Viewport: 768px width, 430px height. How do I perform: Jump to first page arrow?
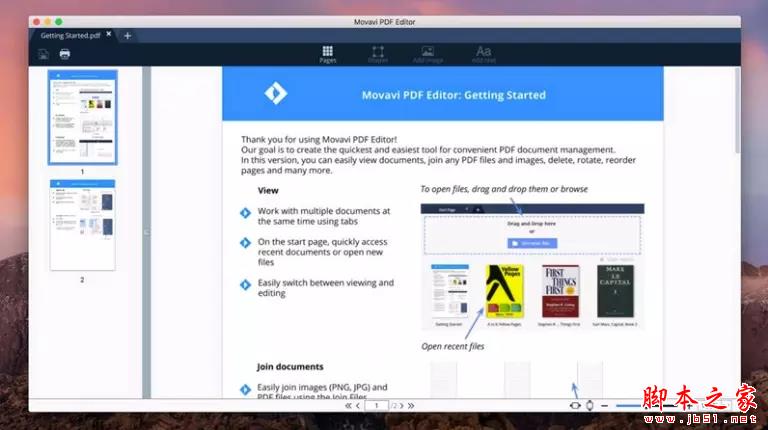coord(348,406)
